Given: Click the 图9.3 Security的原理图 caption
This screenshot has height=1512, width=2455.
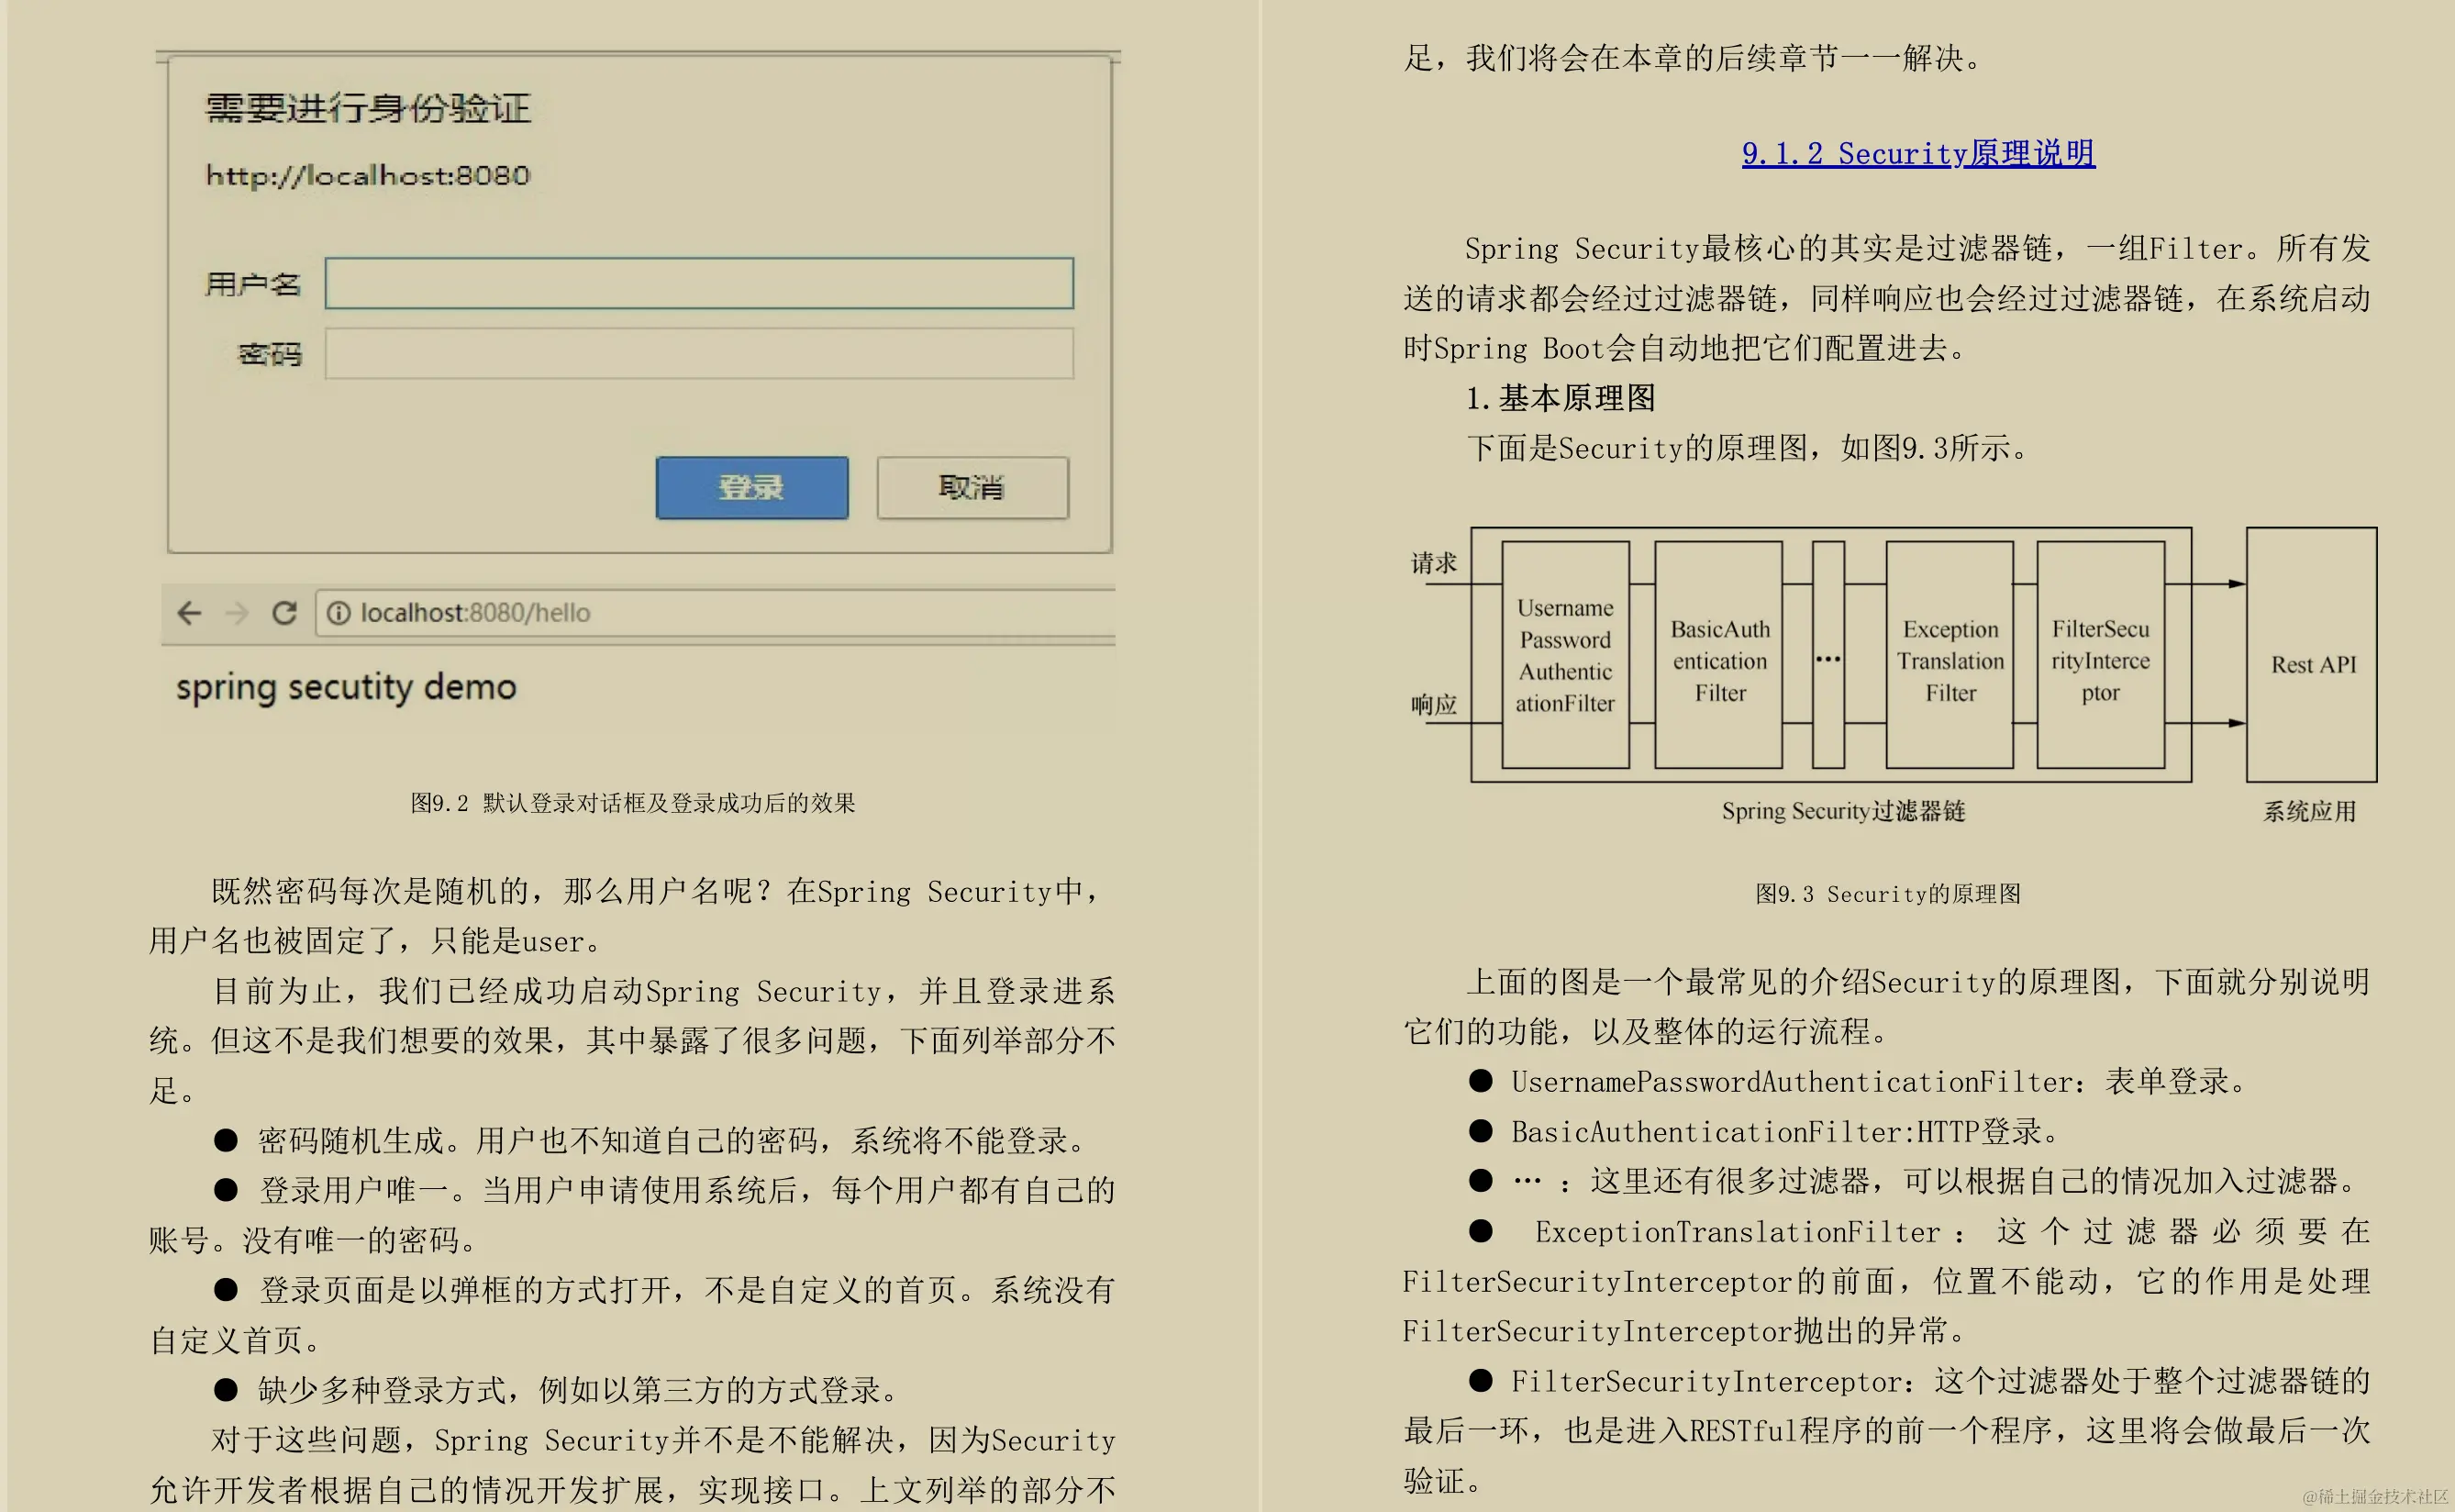Looking at the screenshot, I should coord(1888,894).
